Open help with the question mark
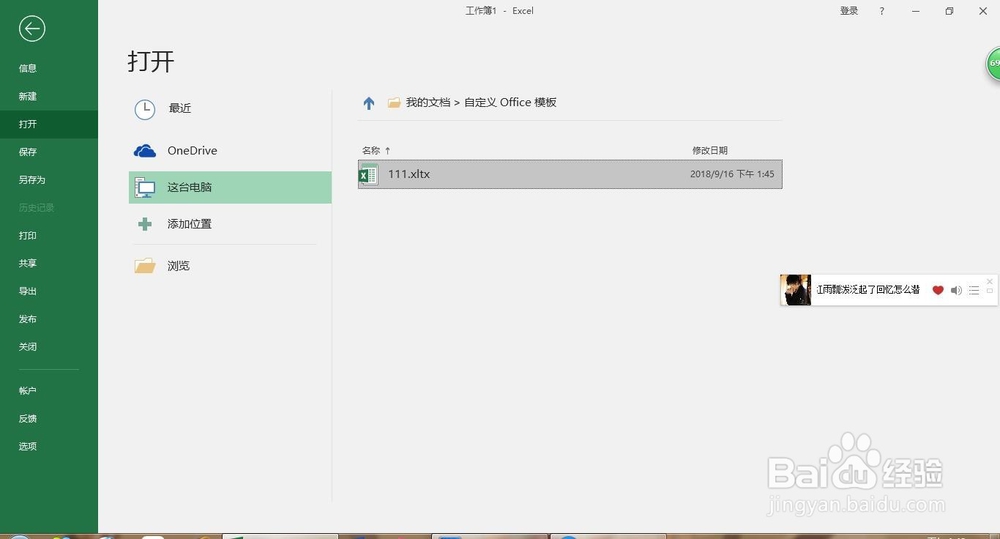This screenshot has height=539, width=1000. [882, 11]
